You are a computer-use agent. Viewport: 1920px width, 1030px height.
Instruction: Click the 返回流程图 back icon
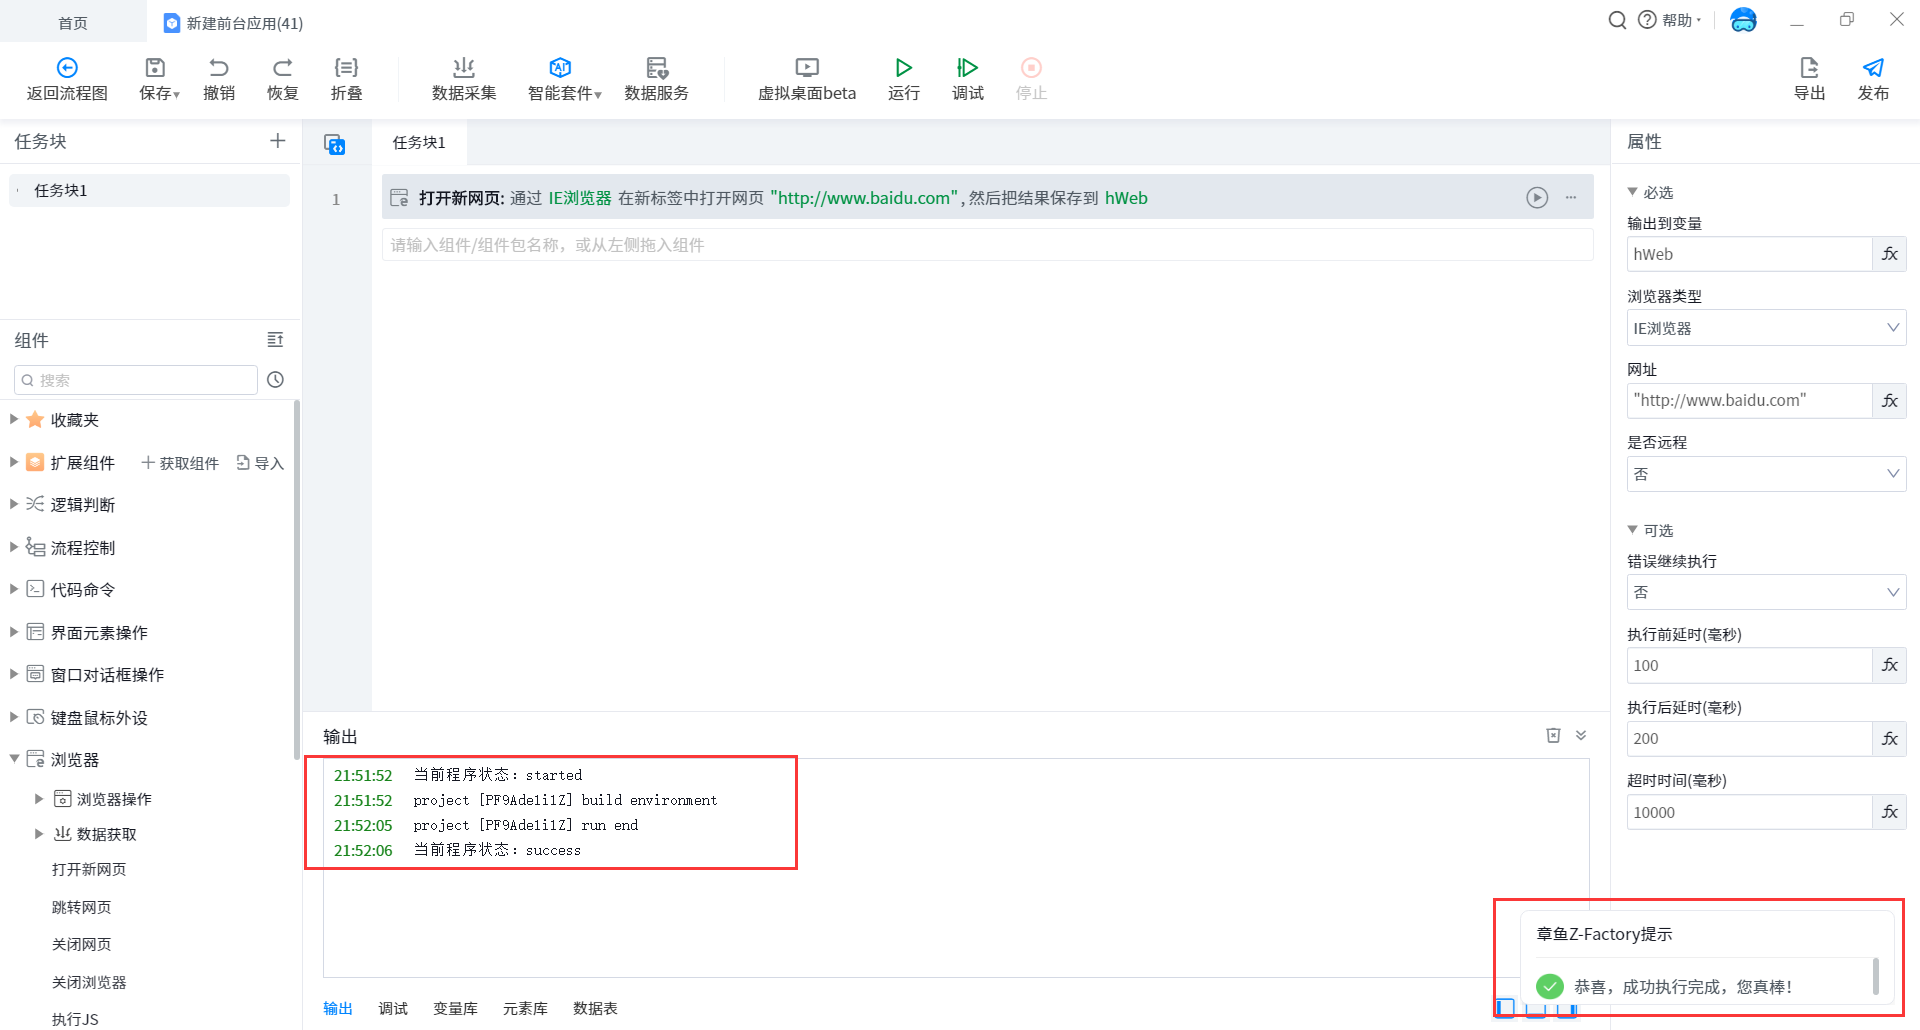point(67,68)
